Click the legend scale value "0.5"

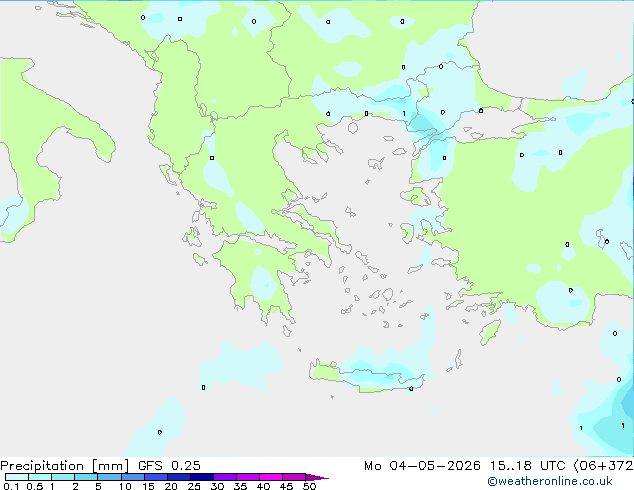[34, 486]
